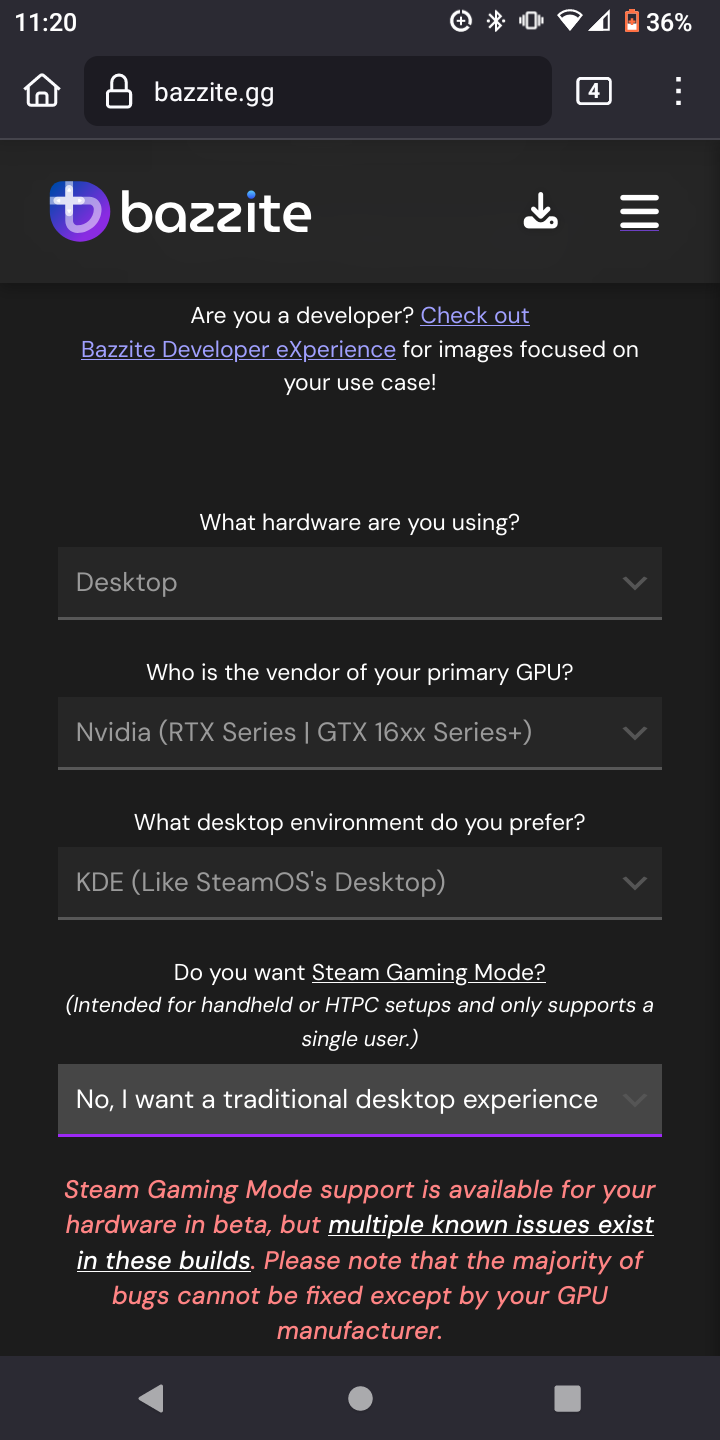This screenshot has height=1440, width=720.
Task: Open the KDE desktop environment dropdown
Action: (x=360, y=883)
